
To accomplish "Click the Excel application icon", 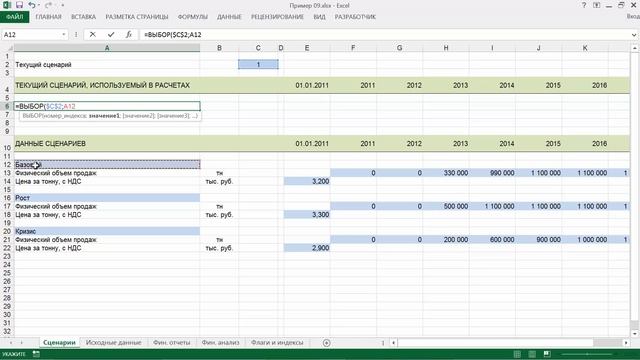I will pyautogui.click(x=7, y=5).
